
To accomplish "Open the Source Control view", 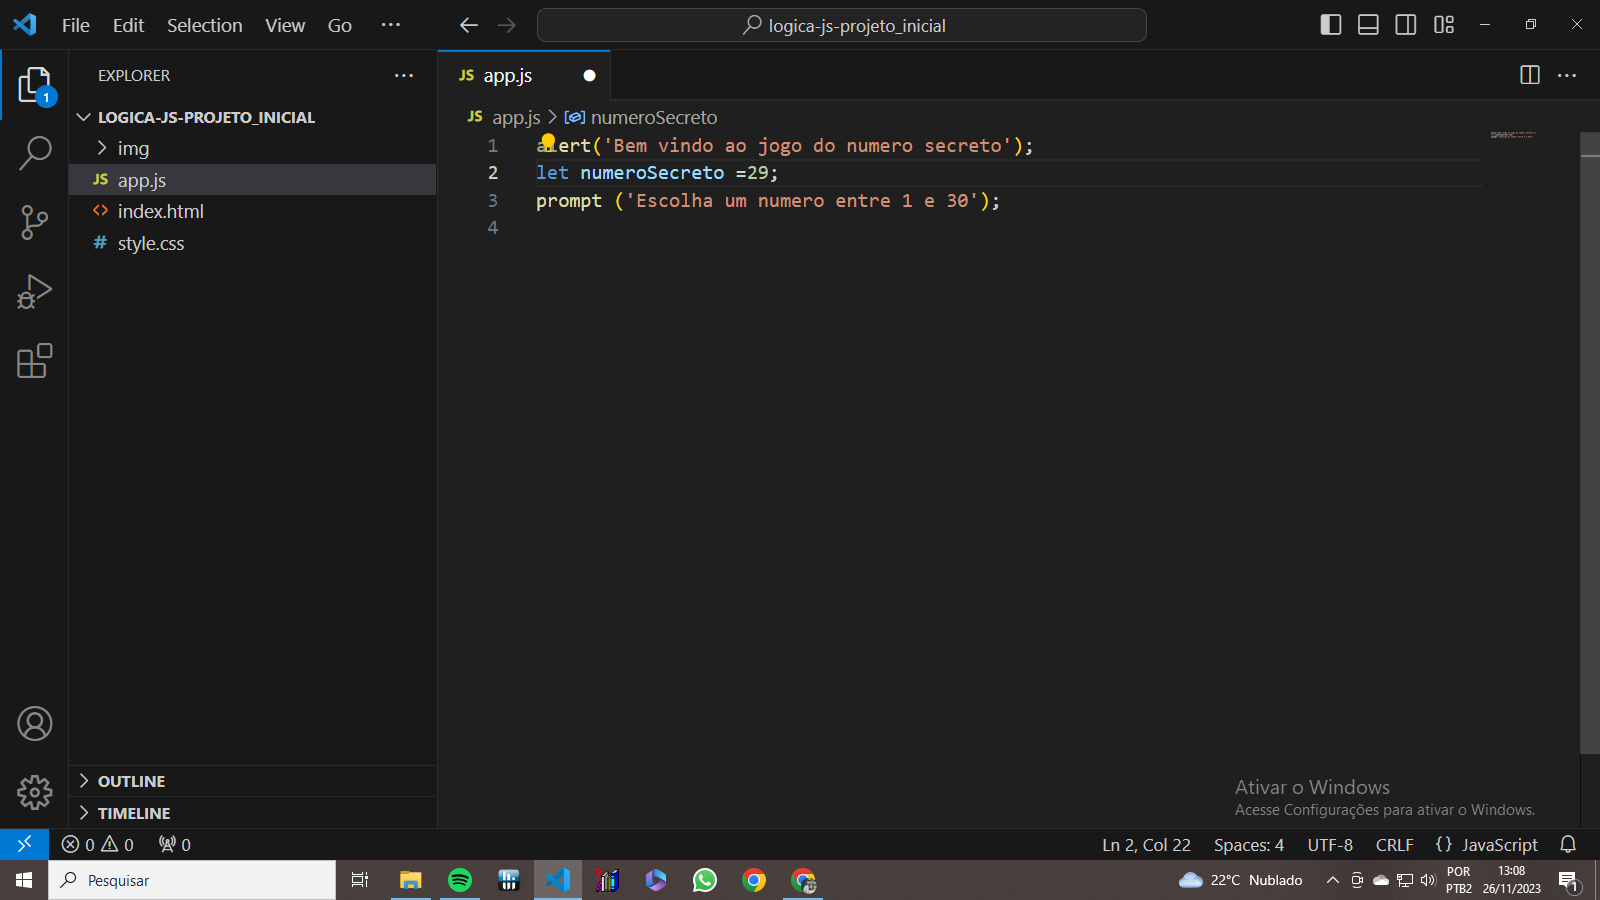I will tap(34, 222).
